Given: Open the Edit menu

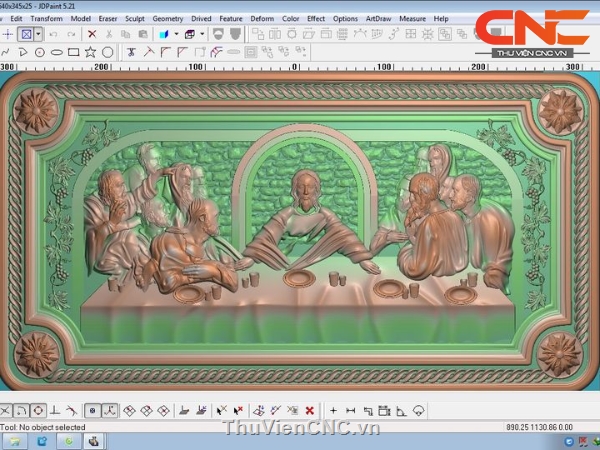Looking at the screenshot, I should tap(16, 18).
